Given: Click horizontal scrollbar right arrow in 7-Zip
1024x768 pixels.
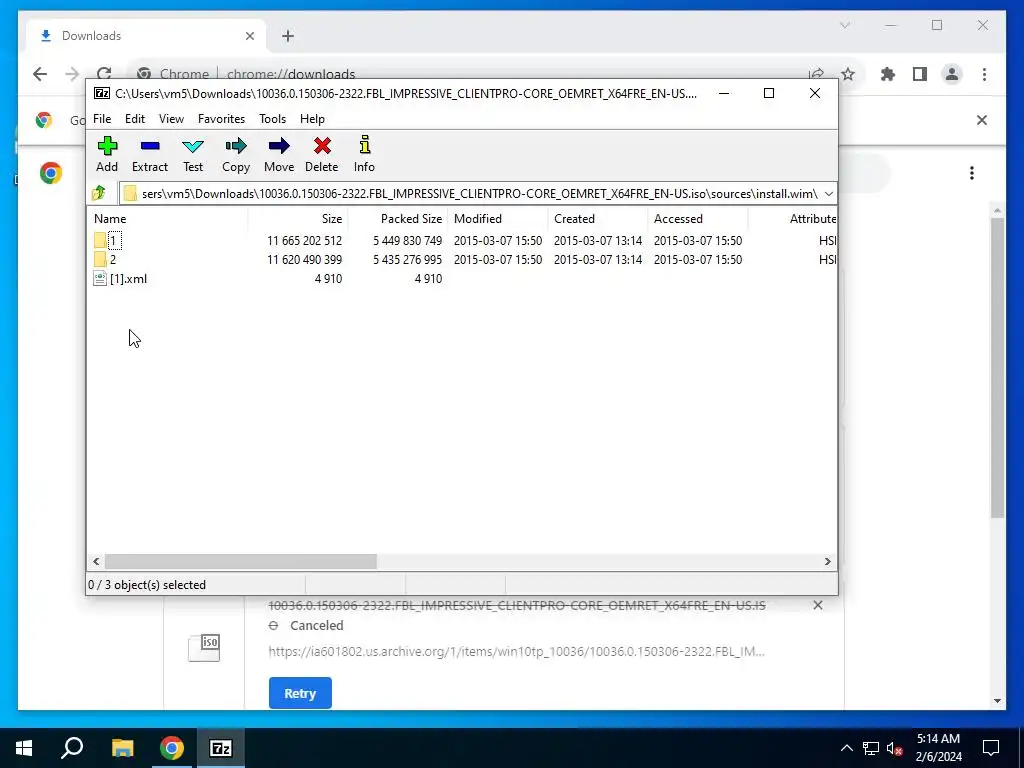Looking at the screenshot, I should [x=827, y=562].
